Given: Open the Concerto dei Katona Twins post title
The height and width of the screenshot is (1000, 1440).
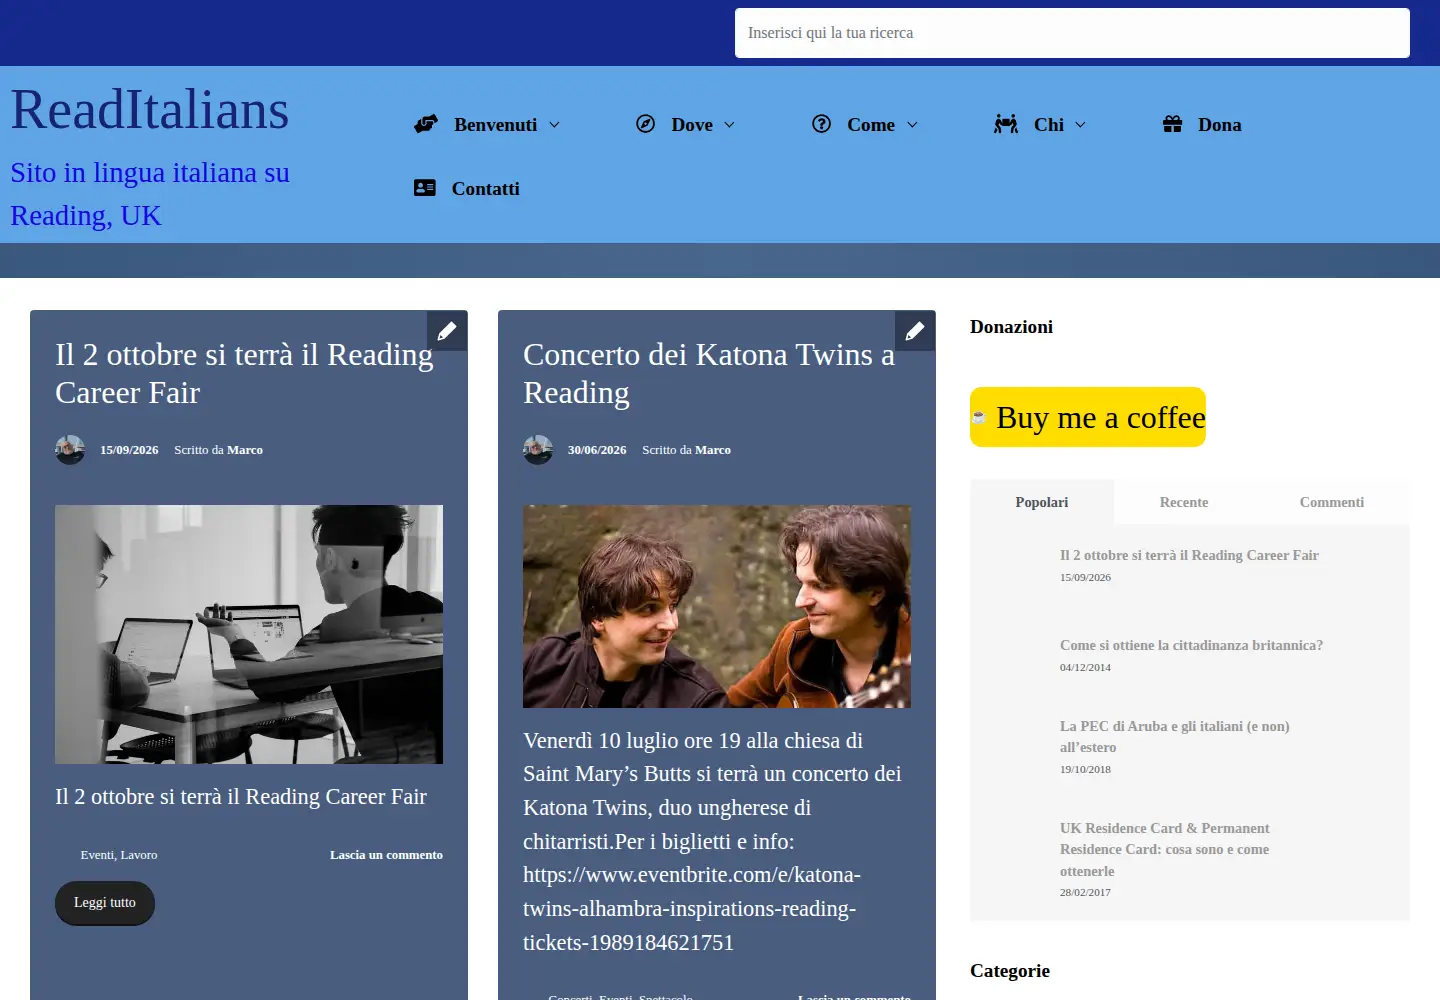Looking at the screenshot, I should [709, 374].
